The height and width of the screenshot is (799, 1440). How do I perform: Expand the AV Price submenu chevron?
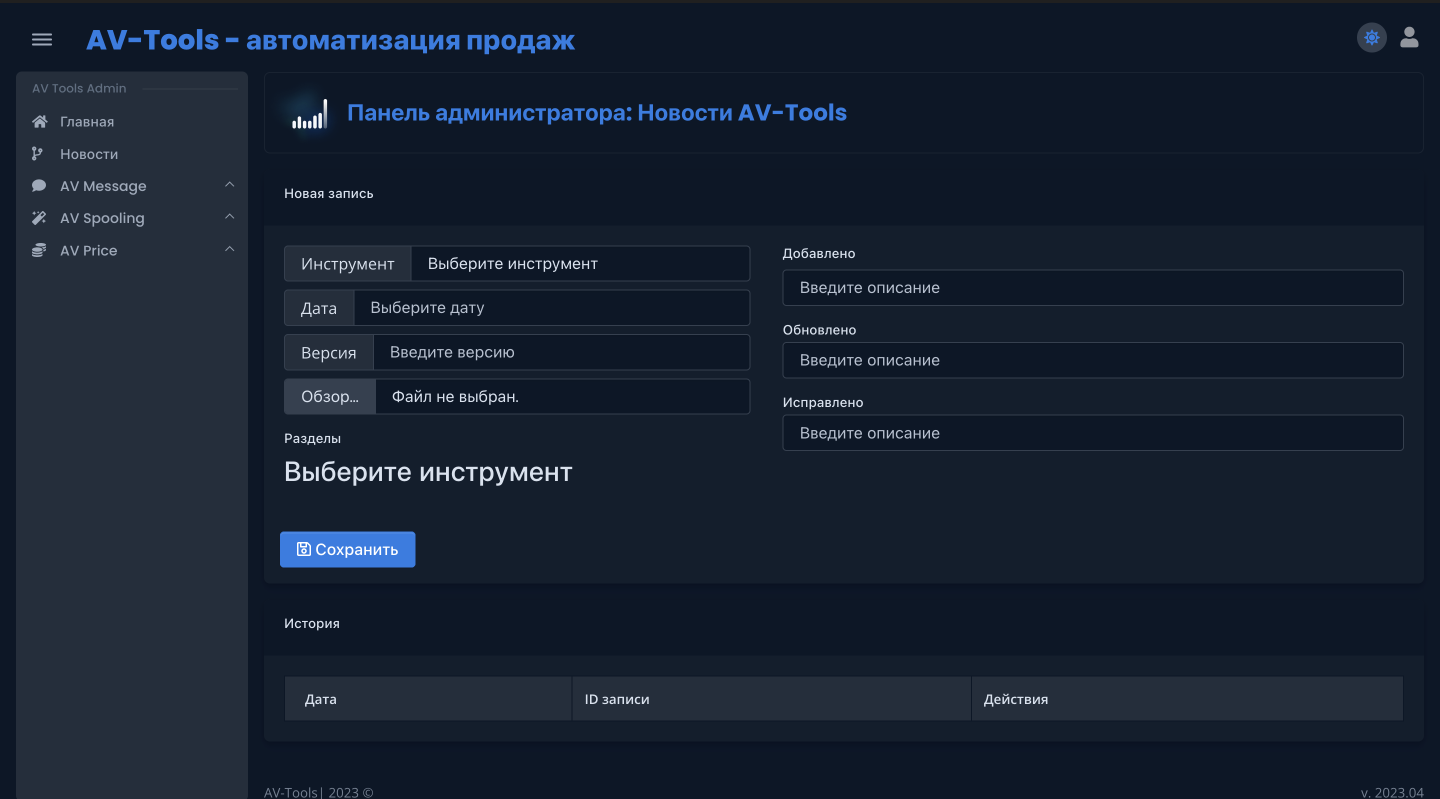click(229, 249)
